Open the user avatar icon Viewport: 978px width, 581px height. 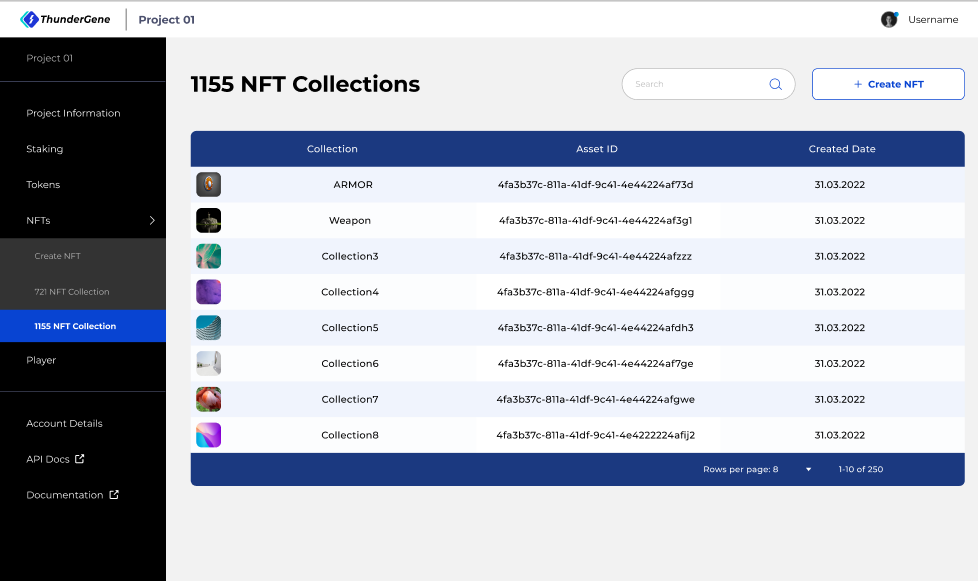889,19
